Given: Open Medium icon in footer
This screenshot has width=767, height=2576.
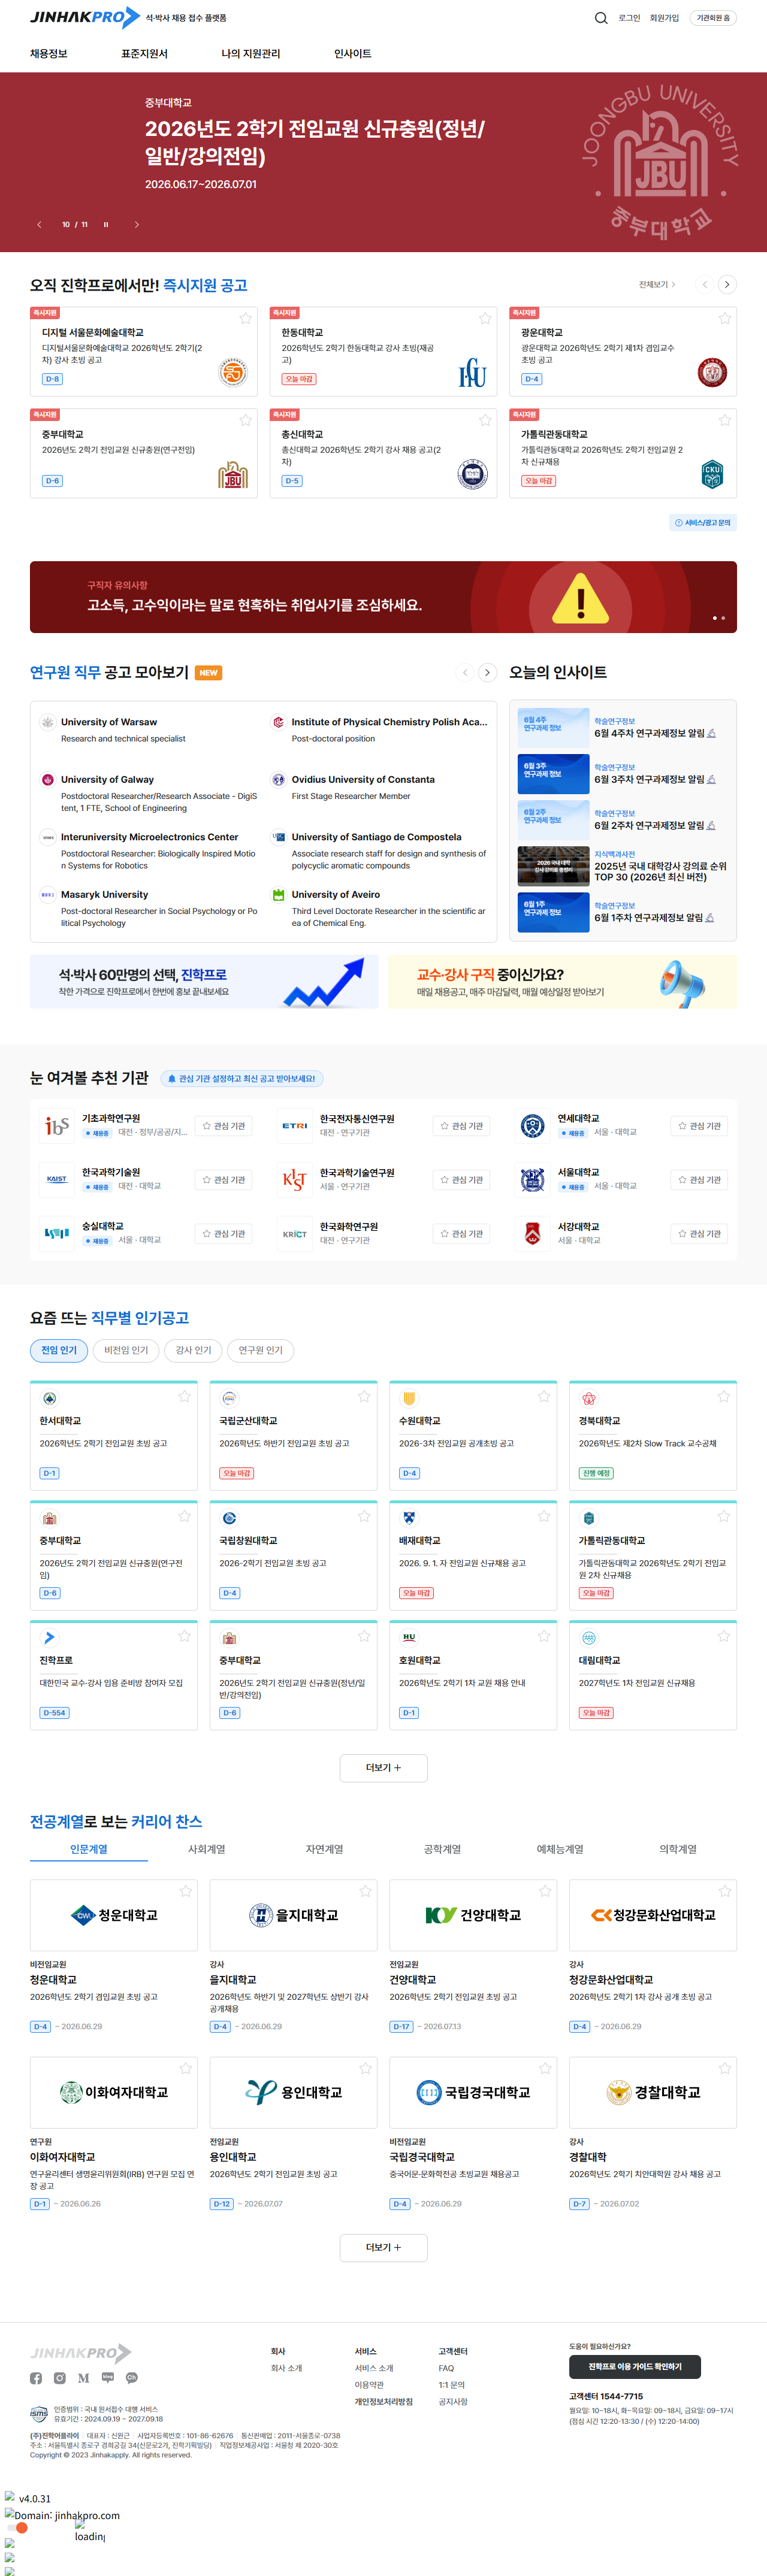Looking at the screenshot, I should pyautogui.click(x=83, y=2378).
